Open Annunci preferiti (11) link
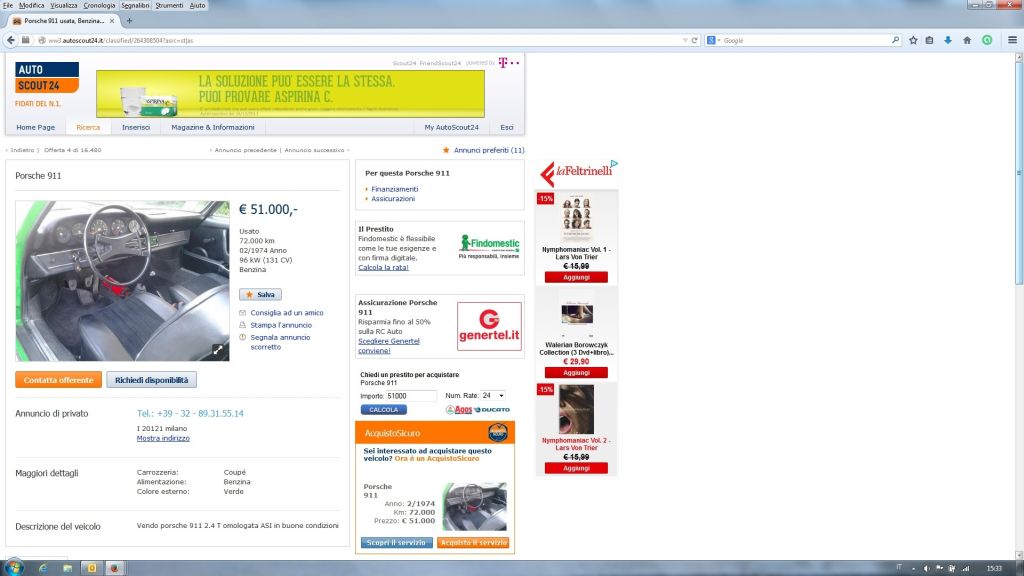The height and width of the screenshot is (576, 1024). 489,150
